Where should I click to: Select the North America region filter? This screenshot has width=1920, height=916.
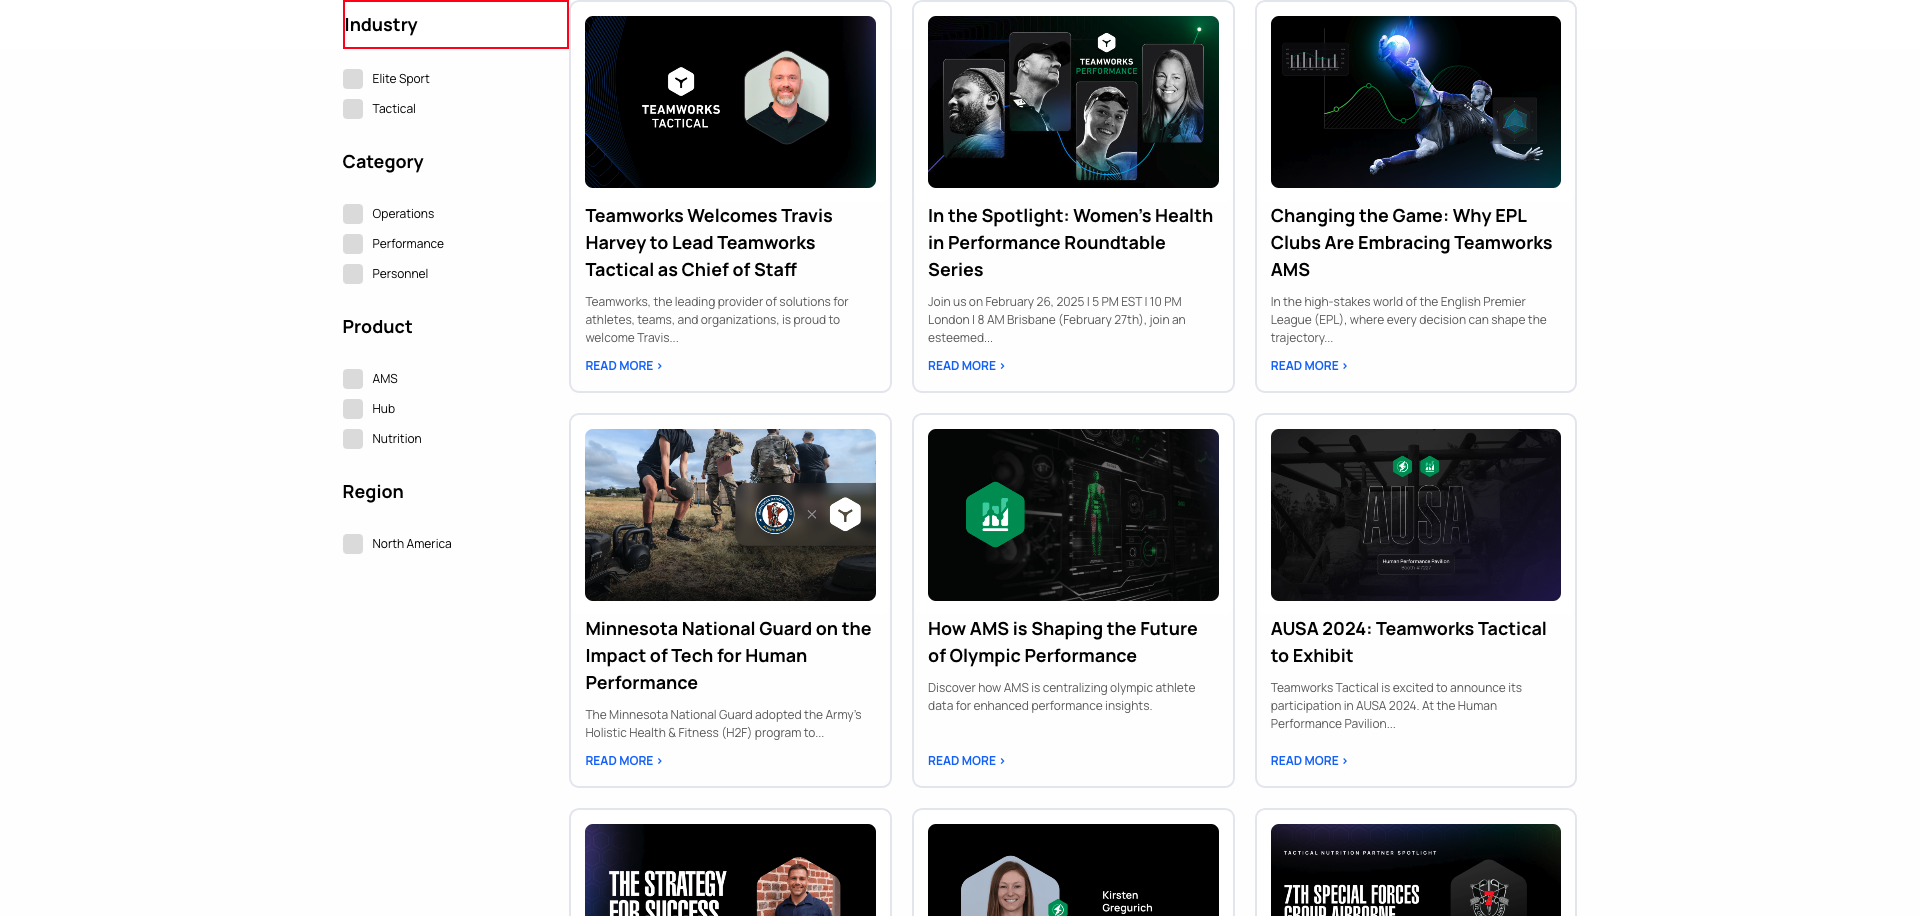tap(352, 543)
